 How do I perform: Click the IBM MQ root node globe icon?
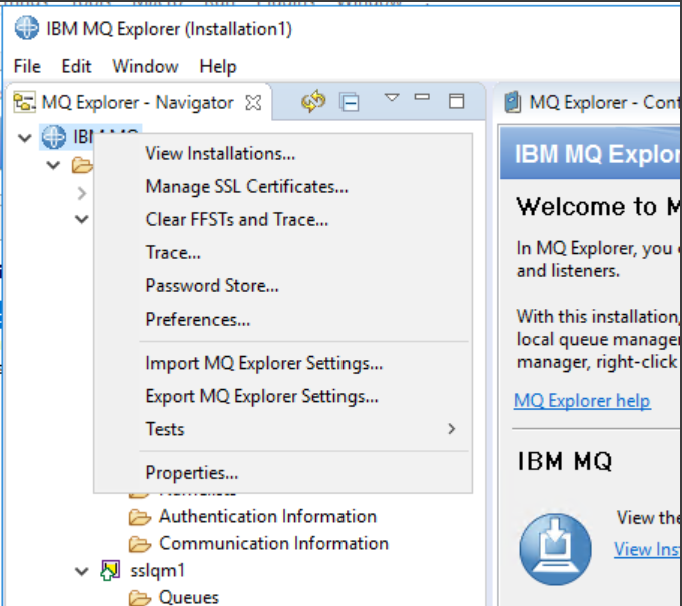(x=53, y=137)
